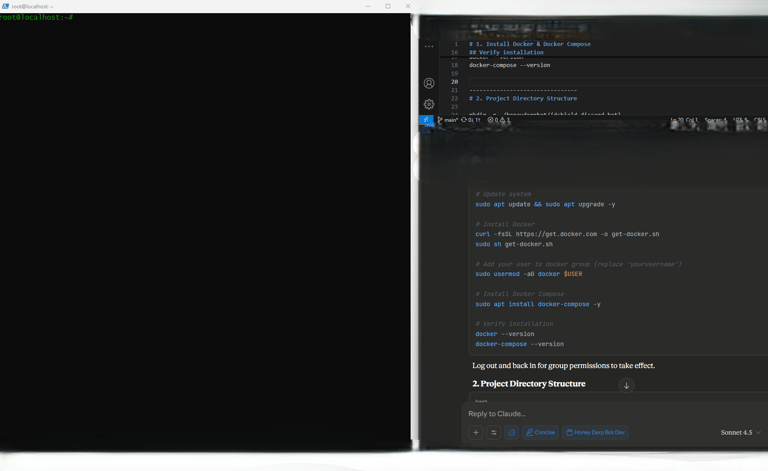Open the search and tools sliders button
The width and height of the screenshot is (768, 471).
pyautogui.click(x=494, y=432)
